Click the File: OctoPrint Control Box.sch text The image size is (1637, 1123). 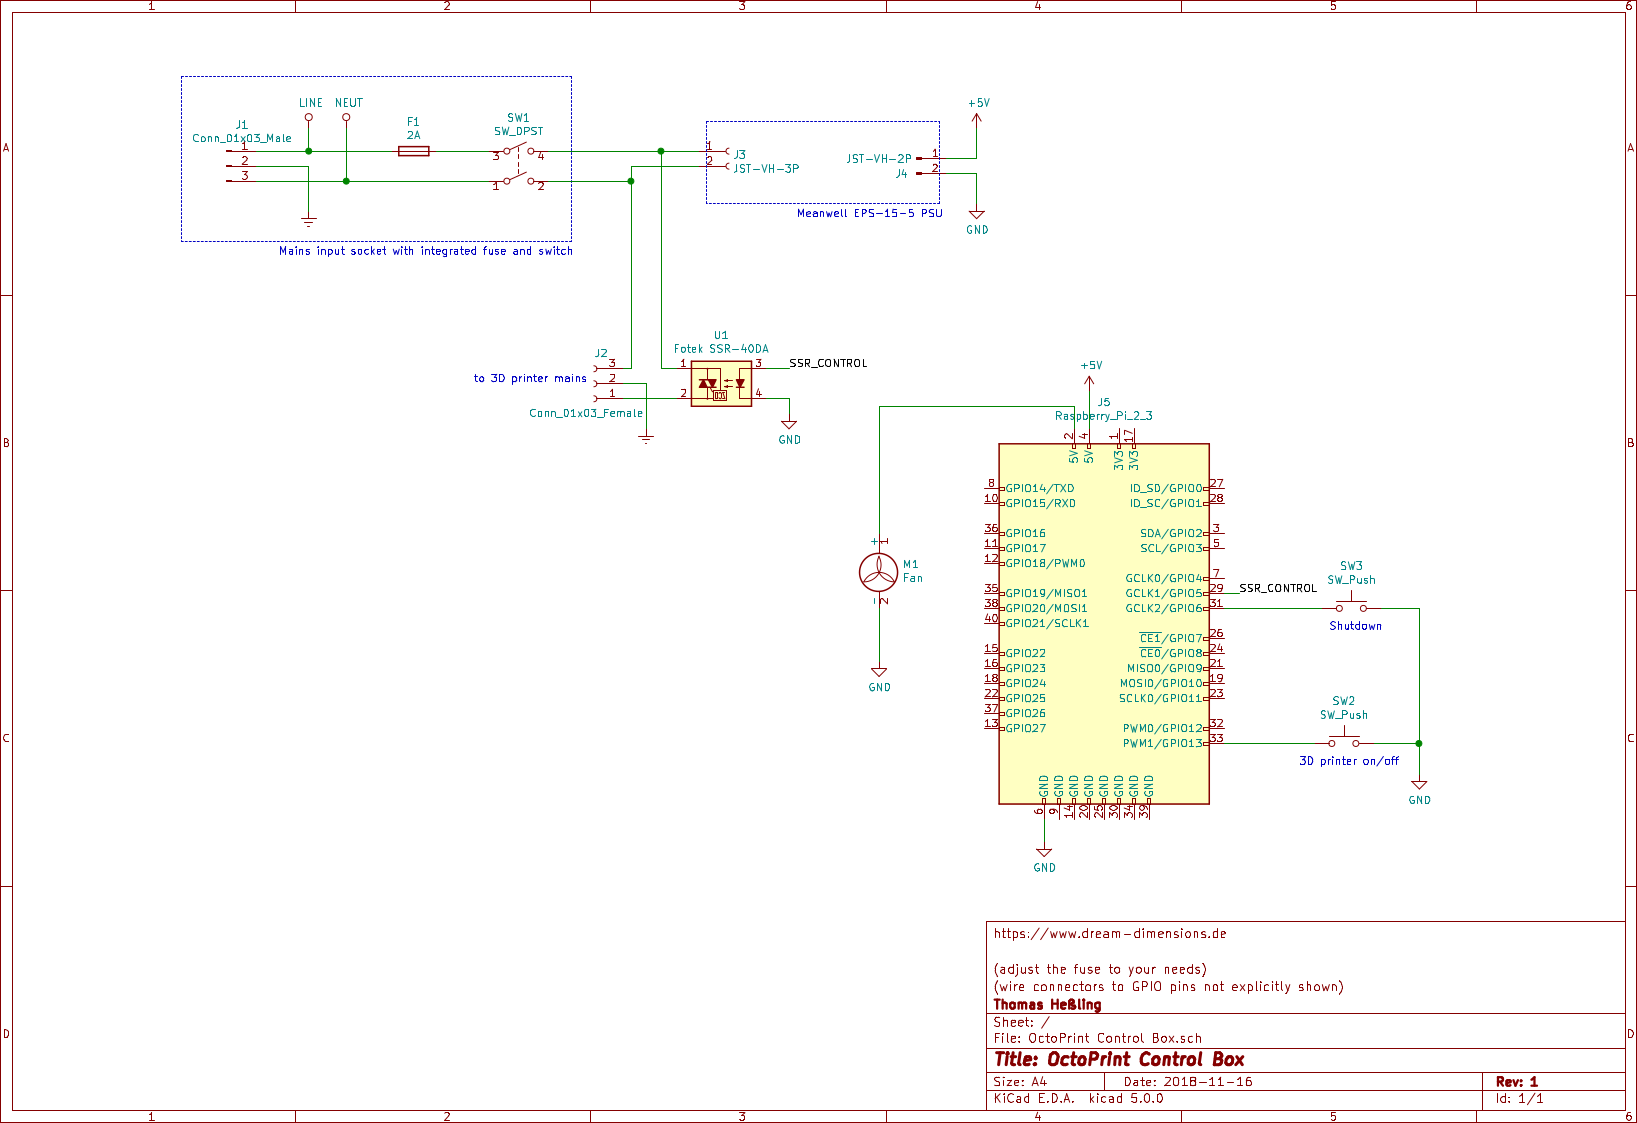click(x=1098, y=1039)
